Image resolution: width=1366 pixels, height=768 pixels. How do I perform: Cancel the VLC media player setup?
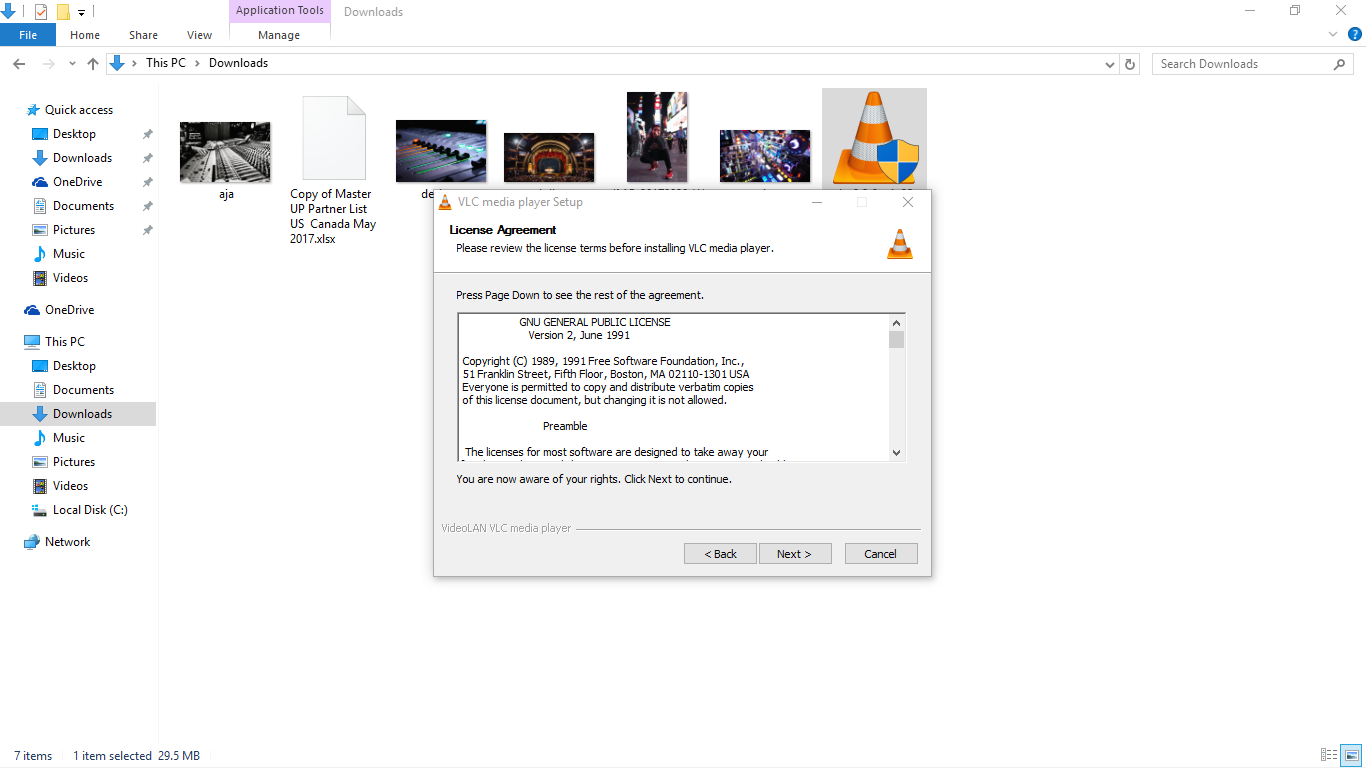[881, 554]
